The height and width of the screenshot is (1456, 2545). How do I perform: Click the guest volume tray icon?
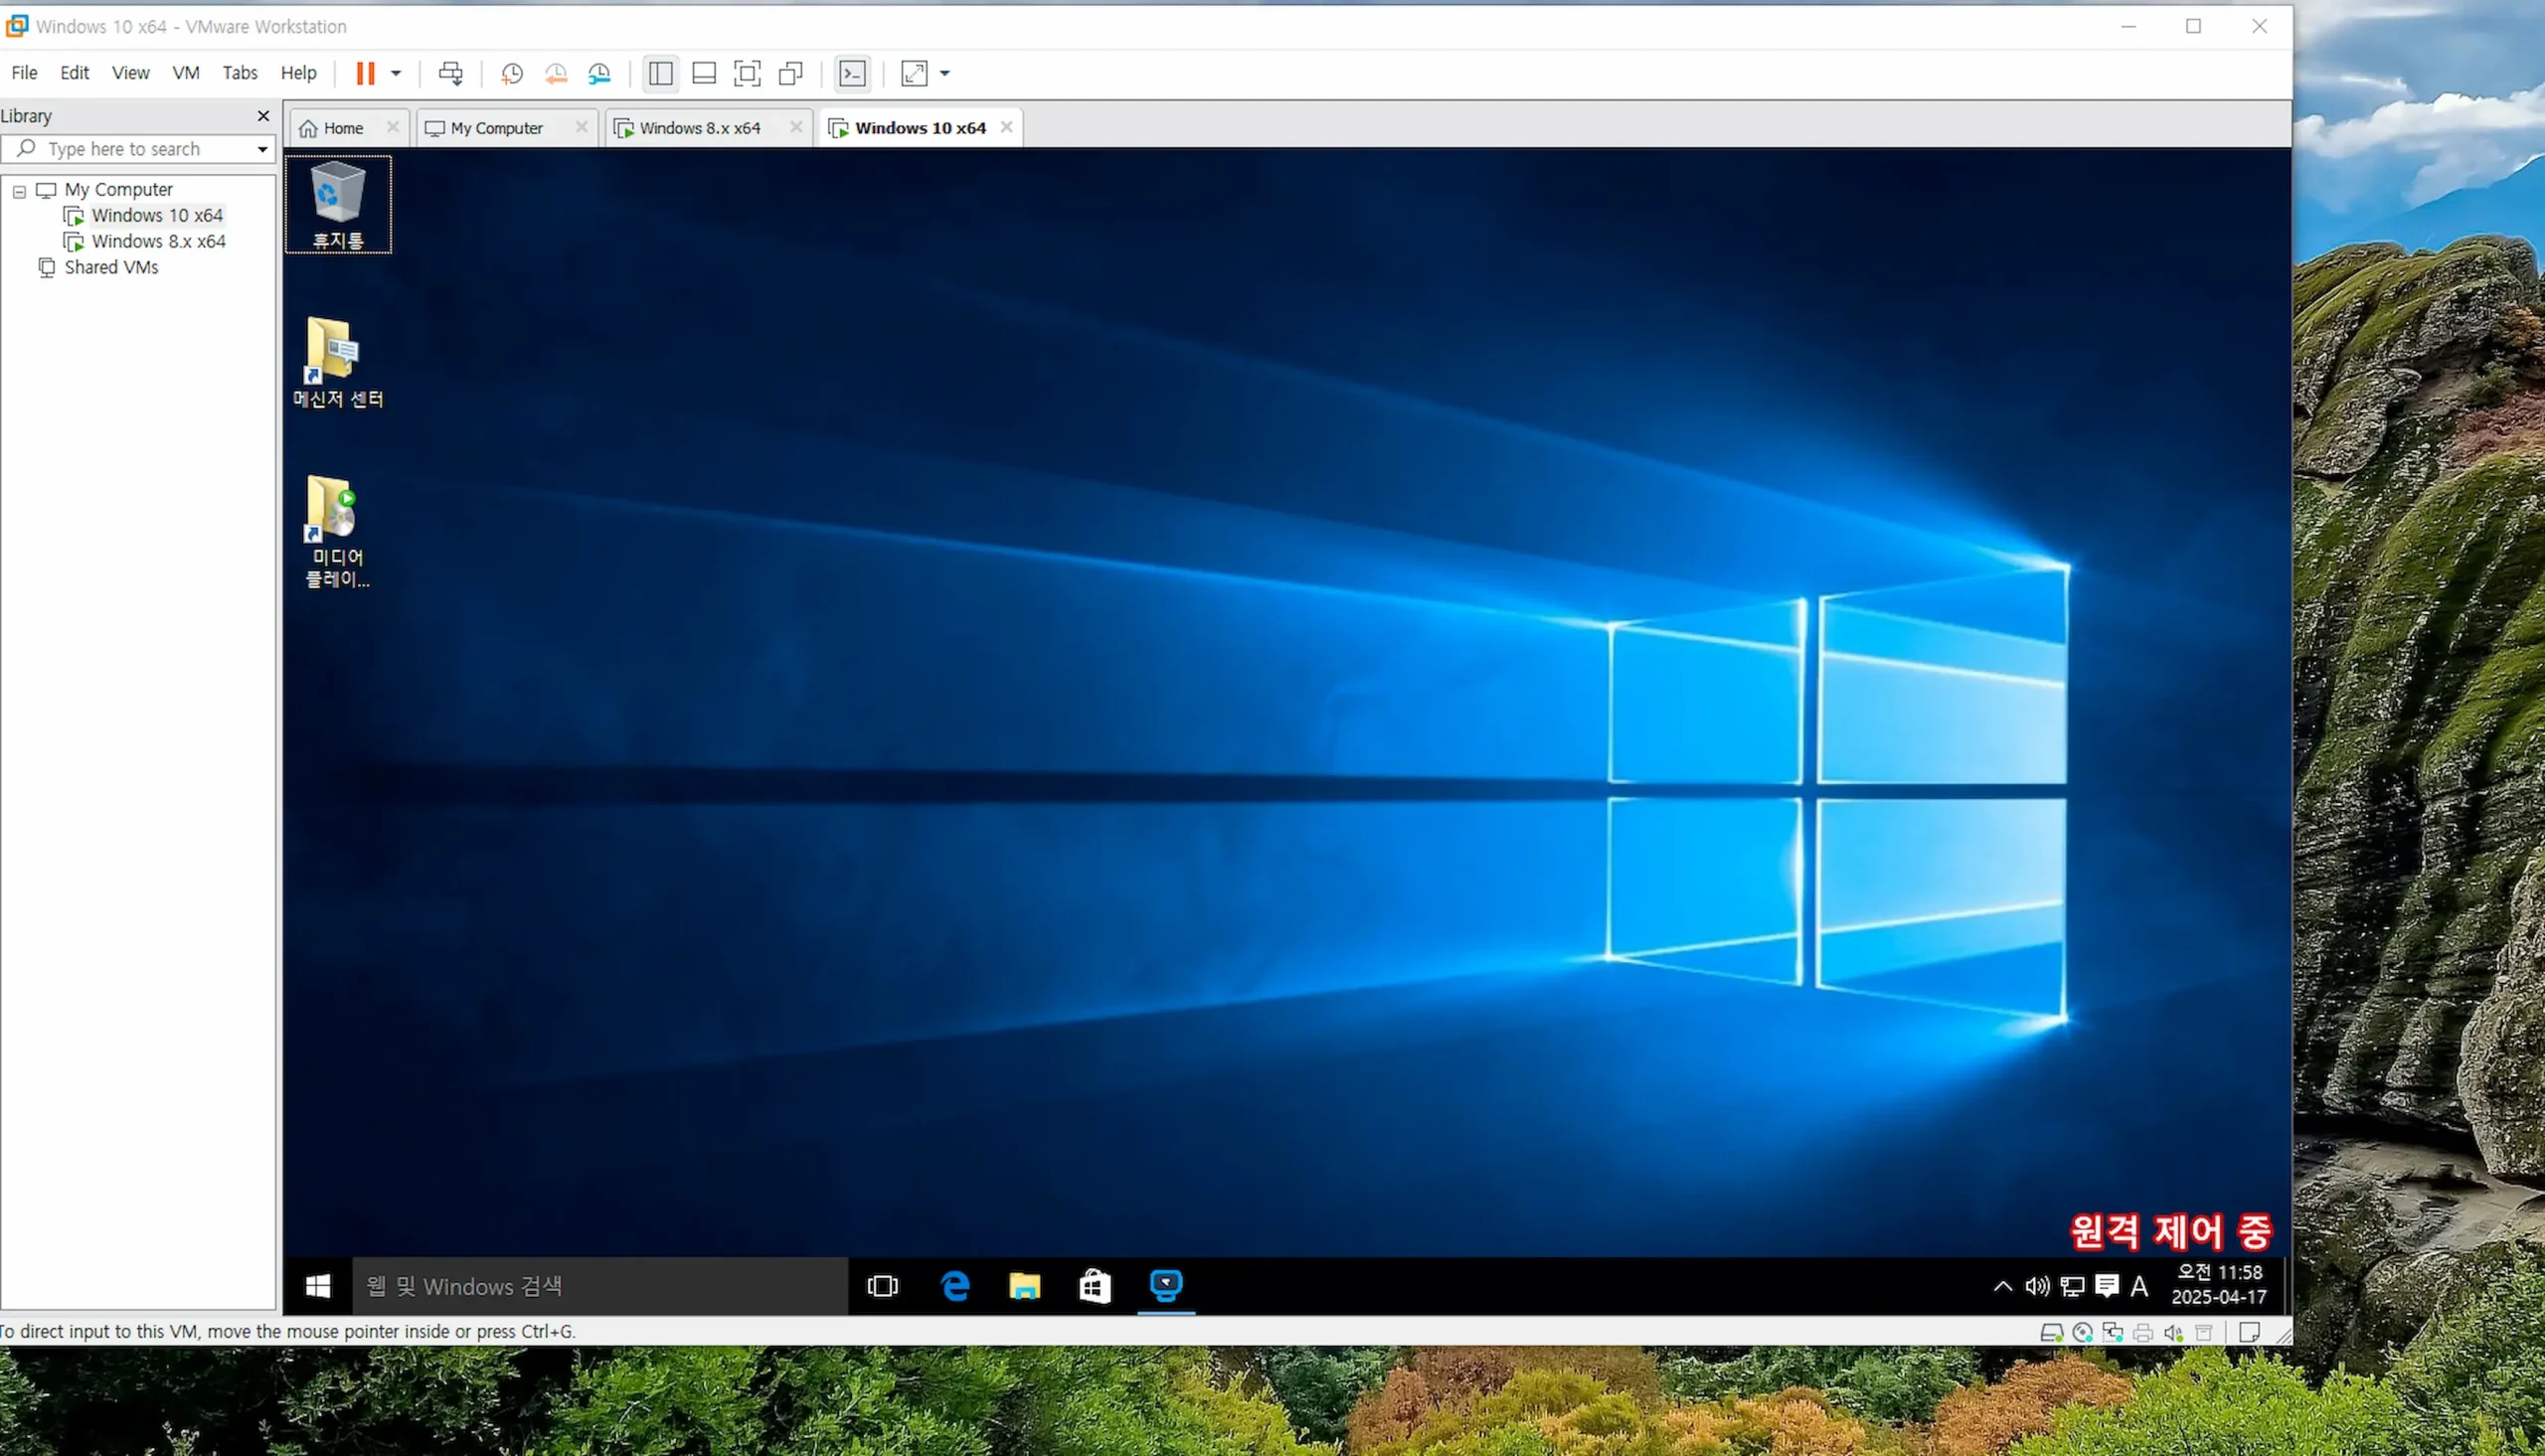click(2037, 1287)
